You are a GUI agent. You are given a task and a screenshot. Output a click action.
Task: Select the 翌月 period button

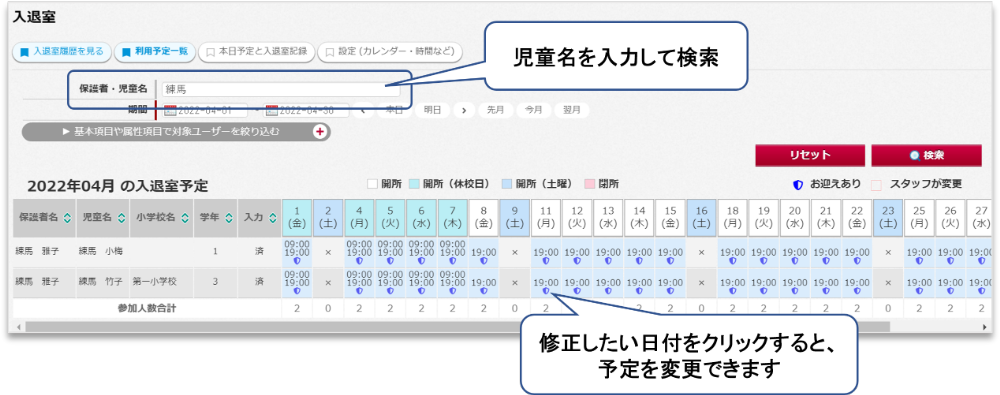click(571, 110)
